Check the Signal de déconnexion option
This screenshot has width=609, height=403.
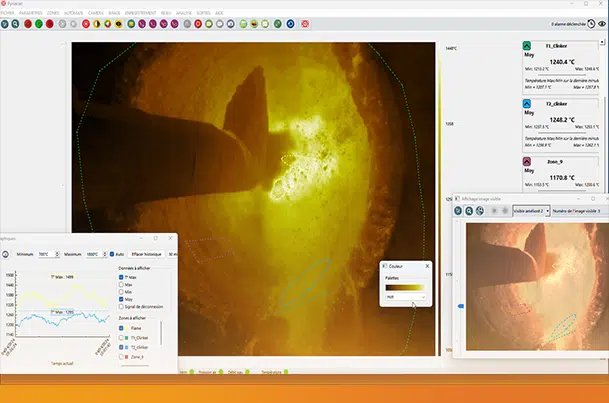click(x=122, y=306)
